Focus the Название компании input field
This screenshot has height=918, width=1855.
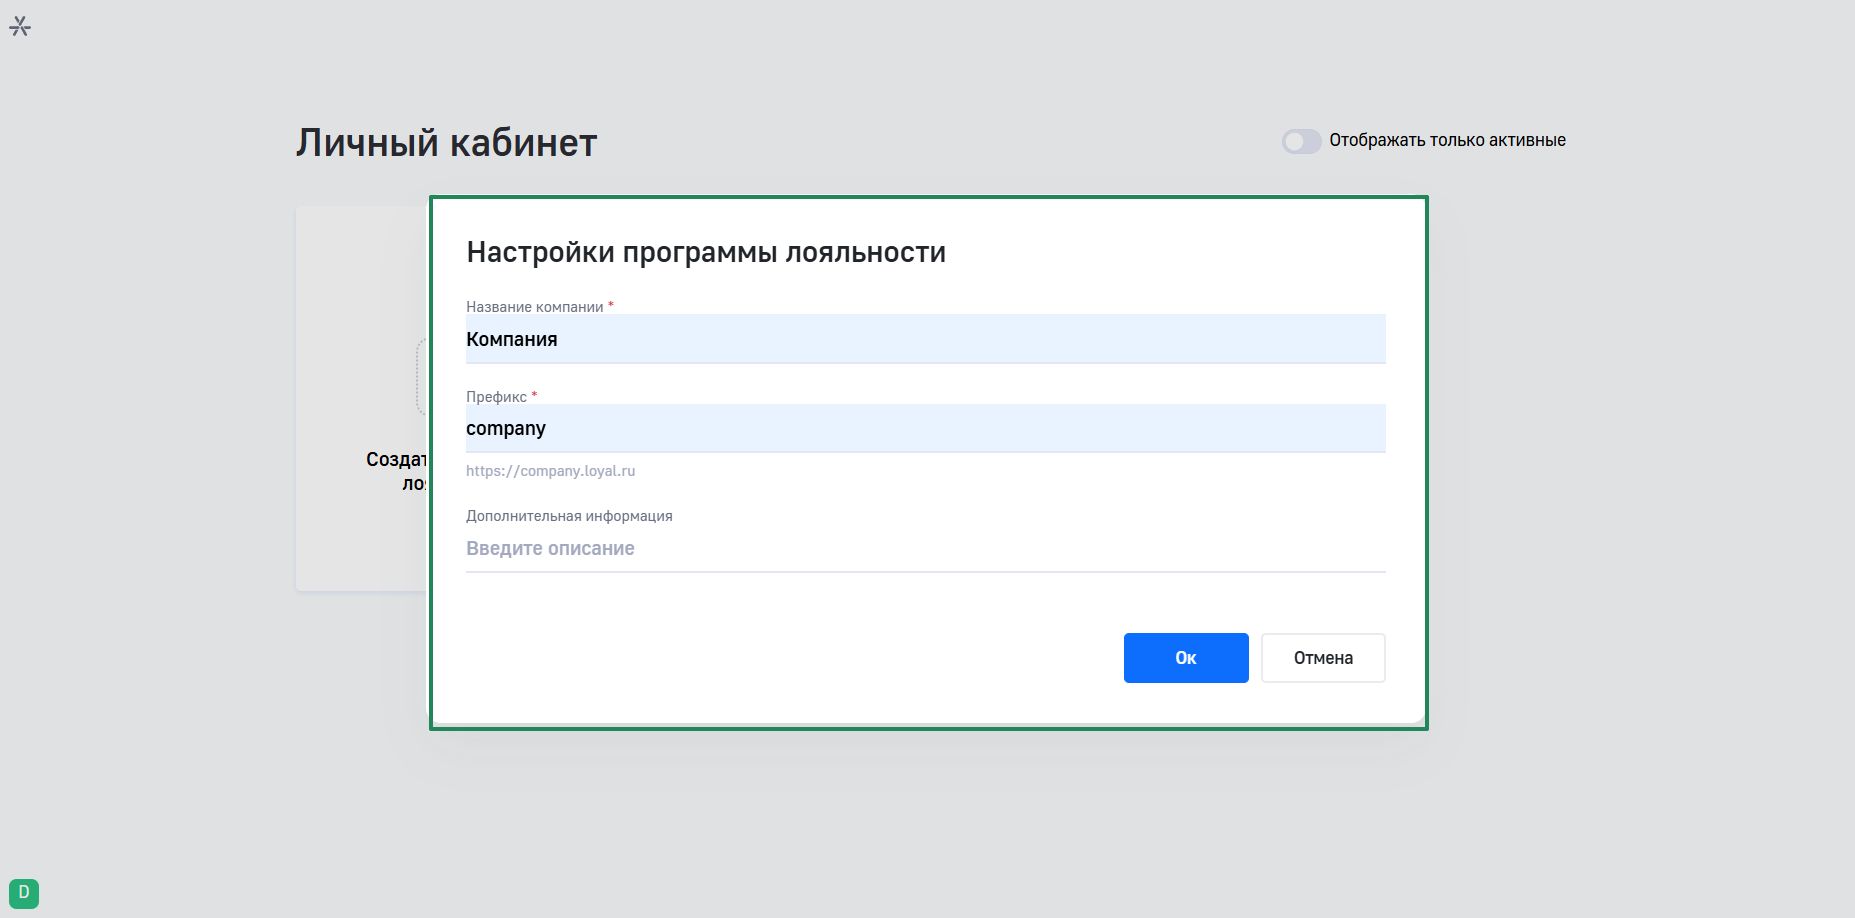click(x=925, y=340)
